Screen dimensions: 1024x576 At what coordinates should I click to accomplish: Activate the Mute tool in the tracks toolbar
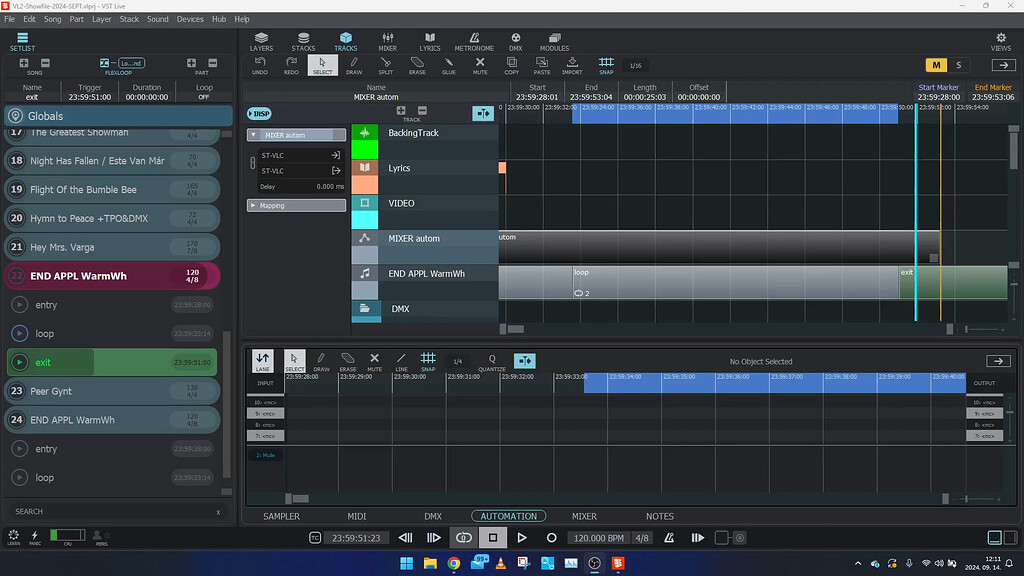coord(481,65)
